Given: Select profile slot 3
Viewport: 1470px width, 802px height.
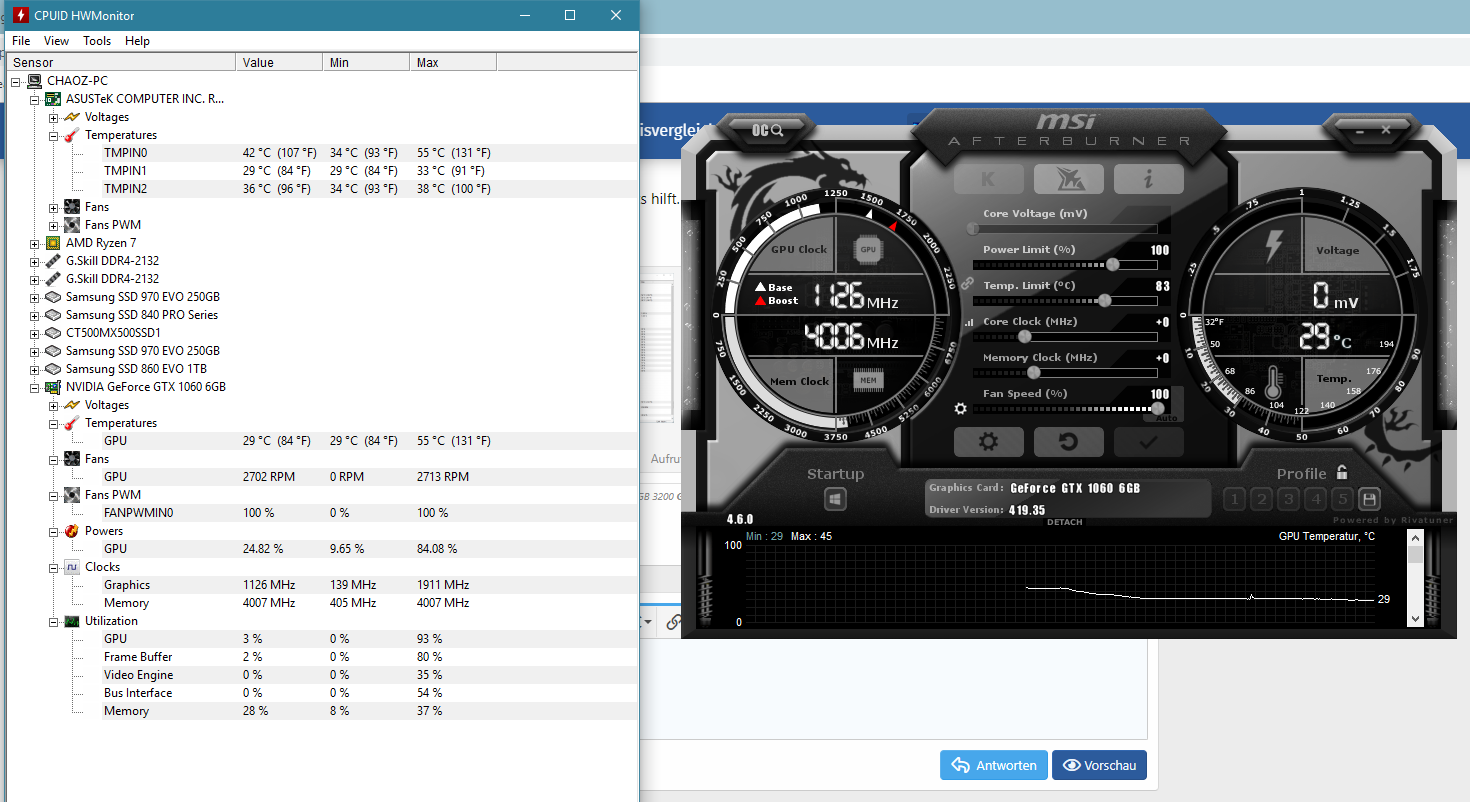Looking at the screenshot, I should (x=1289, y=499).
